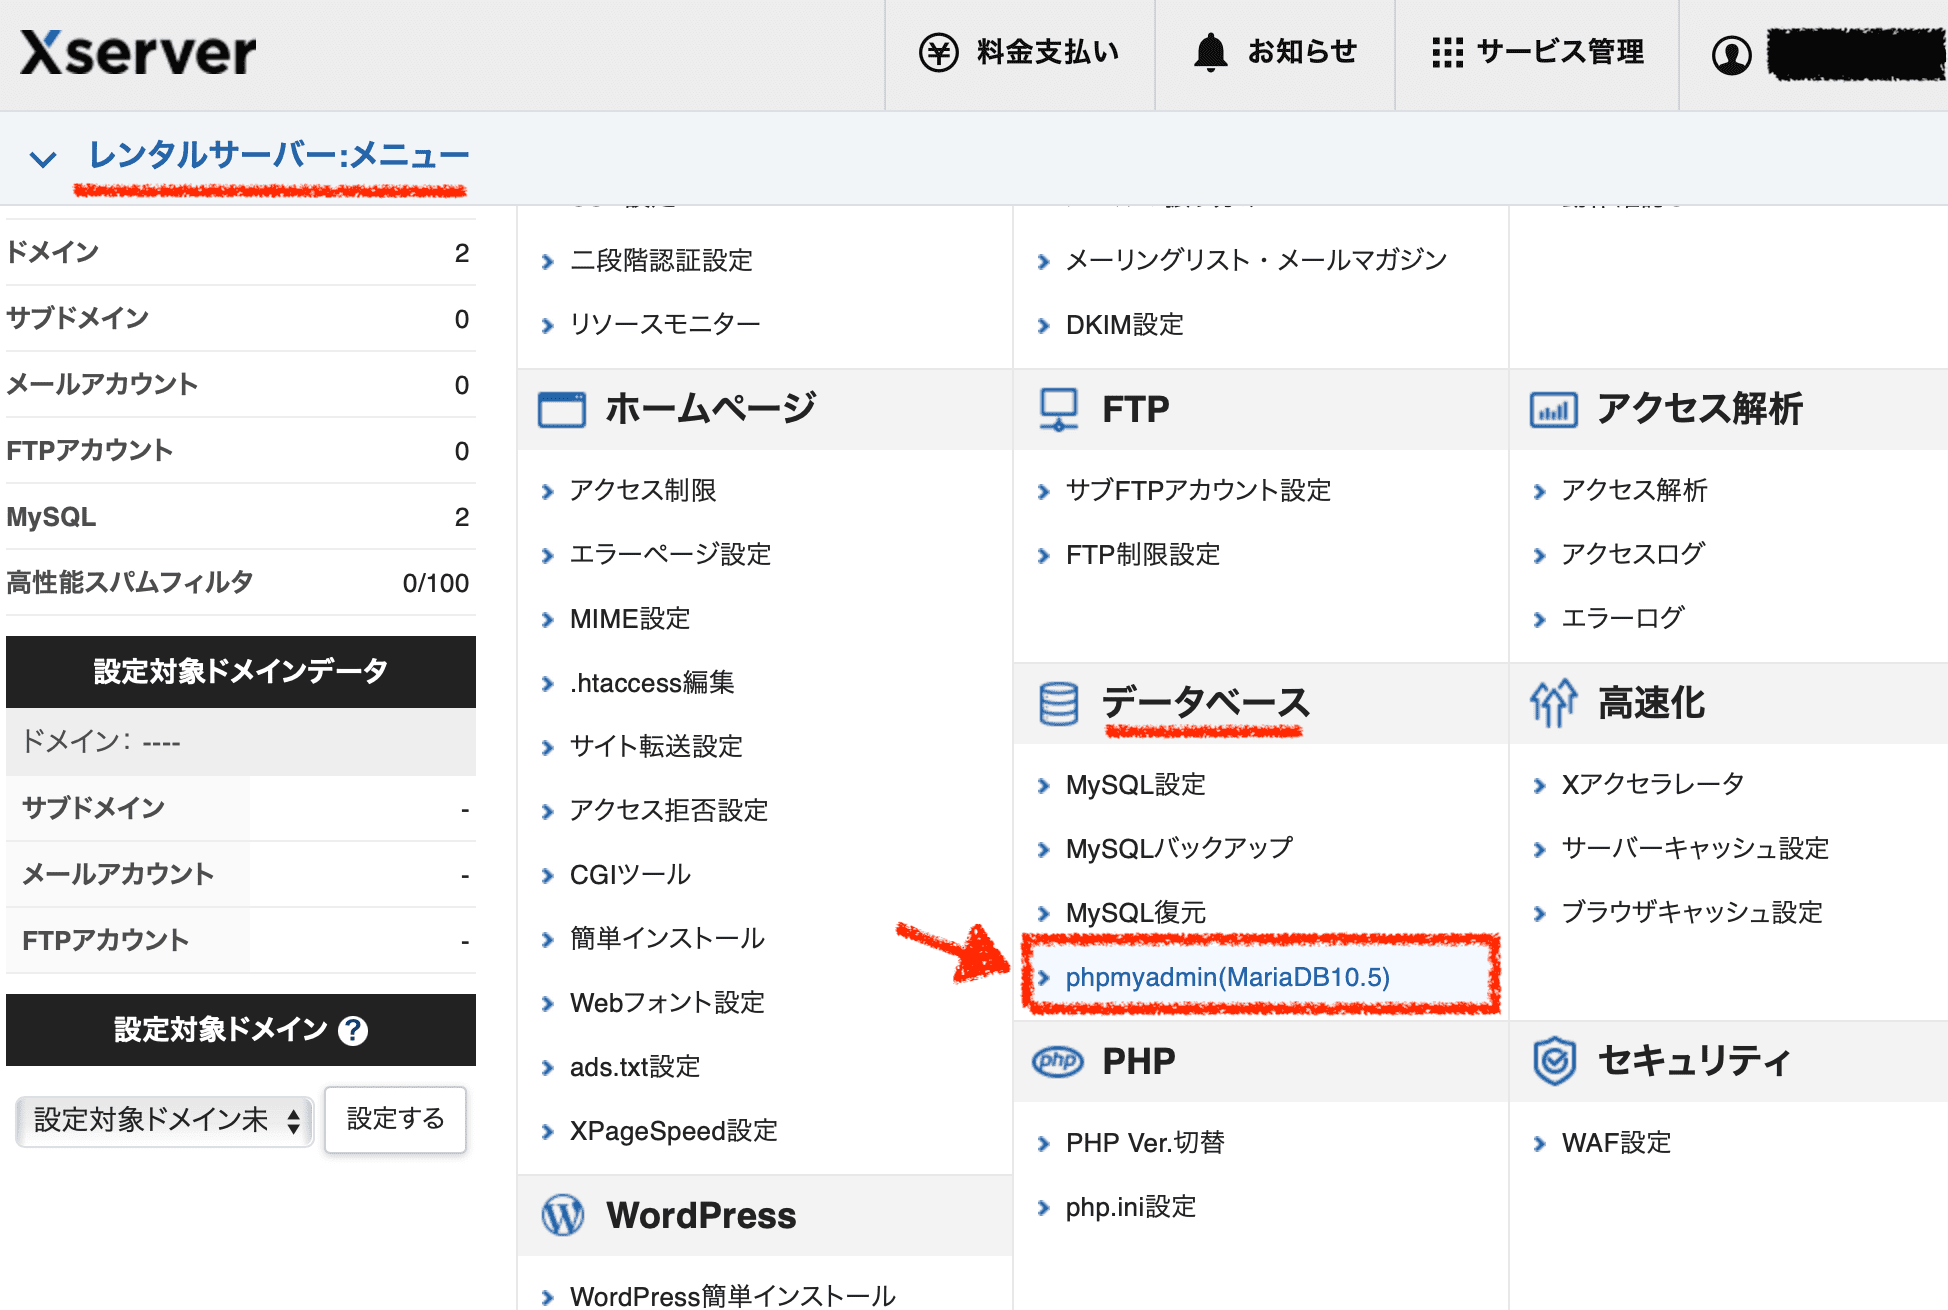1948x1310 pixels.
Task: Click the アクセス解析 bar chart icon
Action: [1552, 408]
